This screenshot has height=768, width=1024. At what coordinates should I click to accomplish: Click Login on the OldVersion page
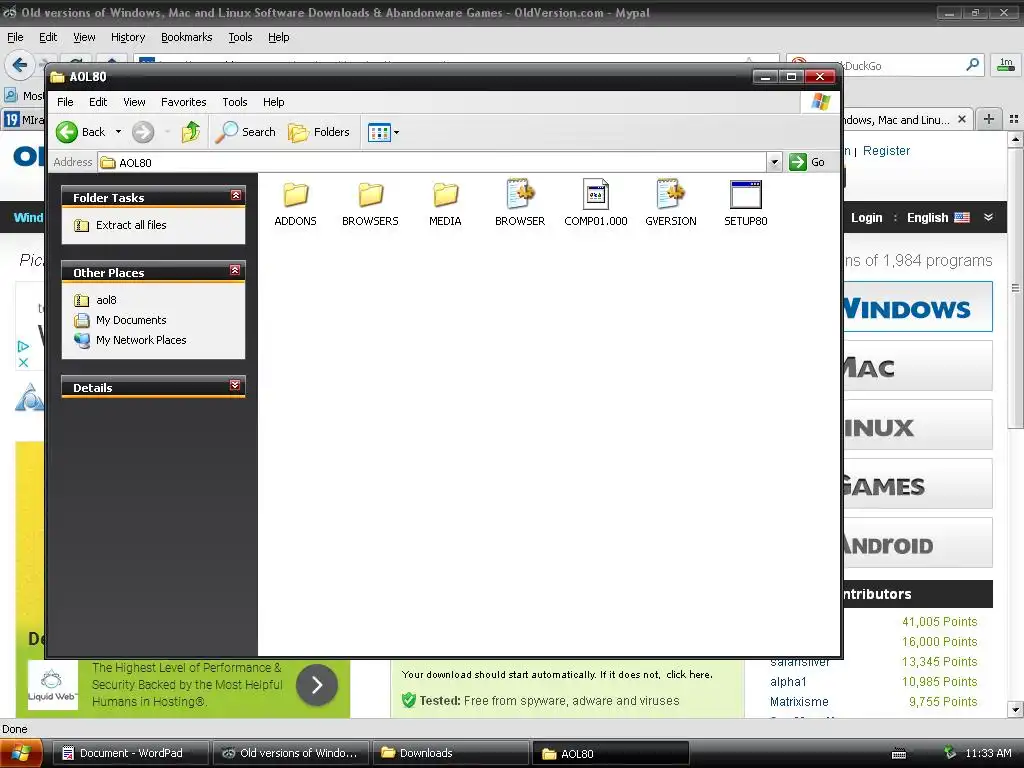[x=866, y=217]
